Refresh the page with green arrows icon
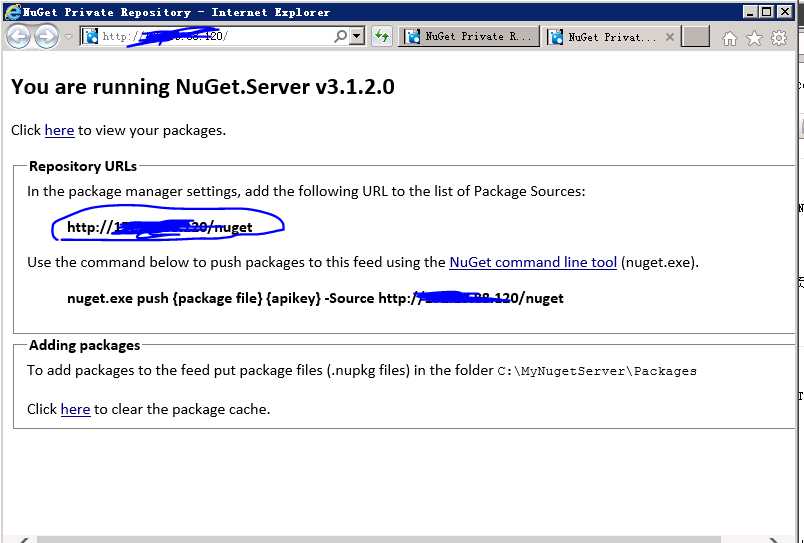This screenshot has width=804, height=543. point(381,36)
